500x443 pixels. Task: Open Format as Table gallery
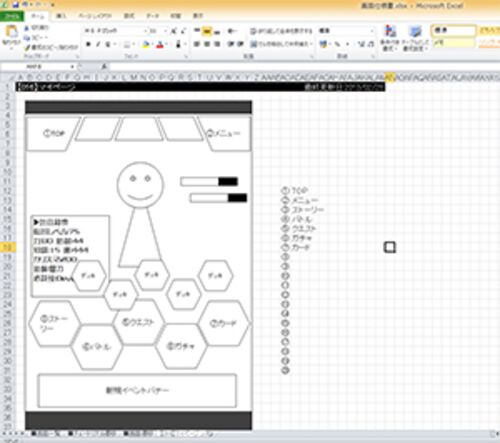[x=415, y=38]
